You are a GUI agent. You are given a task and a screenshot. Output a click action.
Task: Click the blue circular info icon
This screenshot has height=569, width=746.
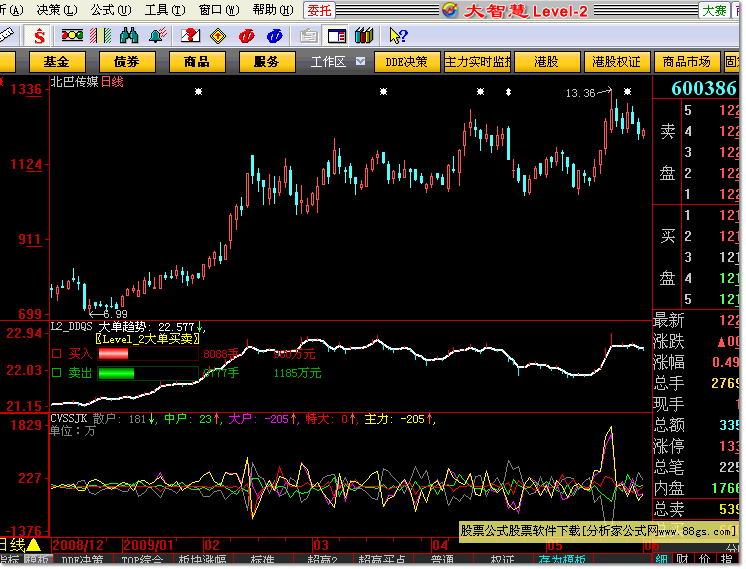click(275, 36)
